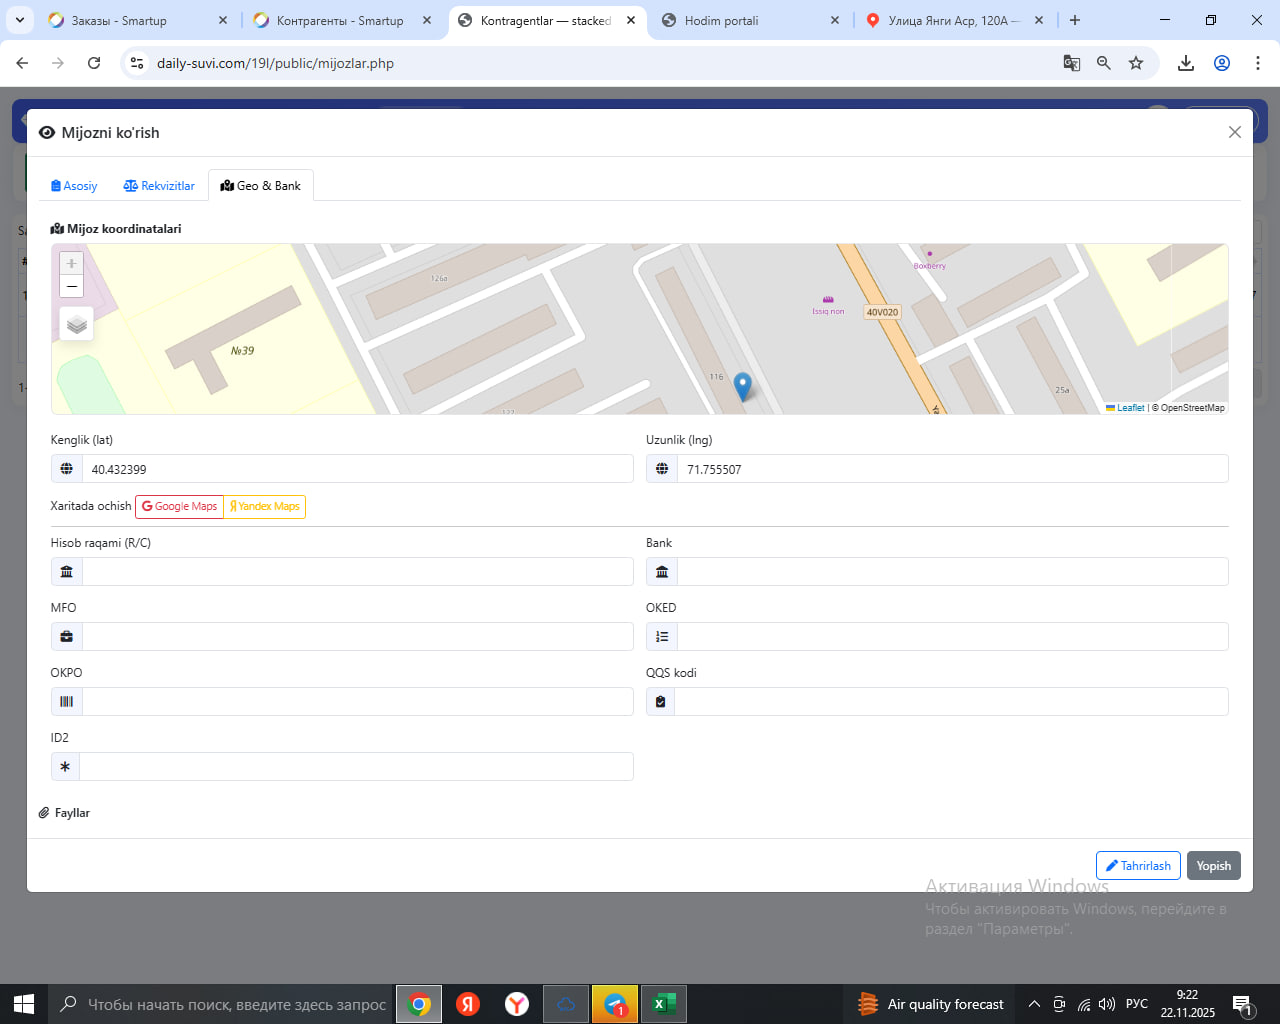
Task: Open the Chrome tab search dropdown
Action: tap(20, 20)
